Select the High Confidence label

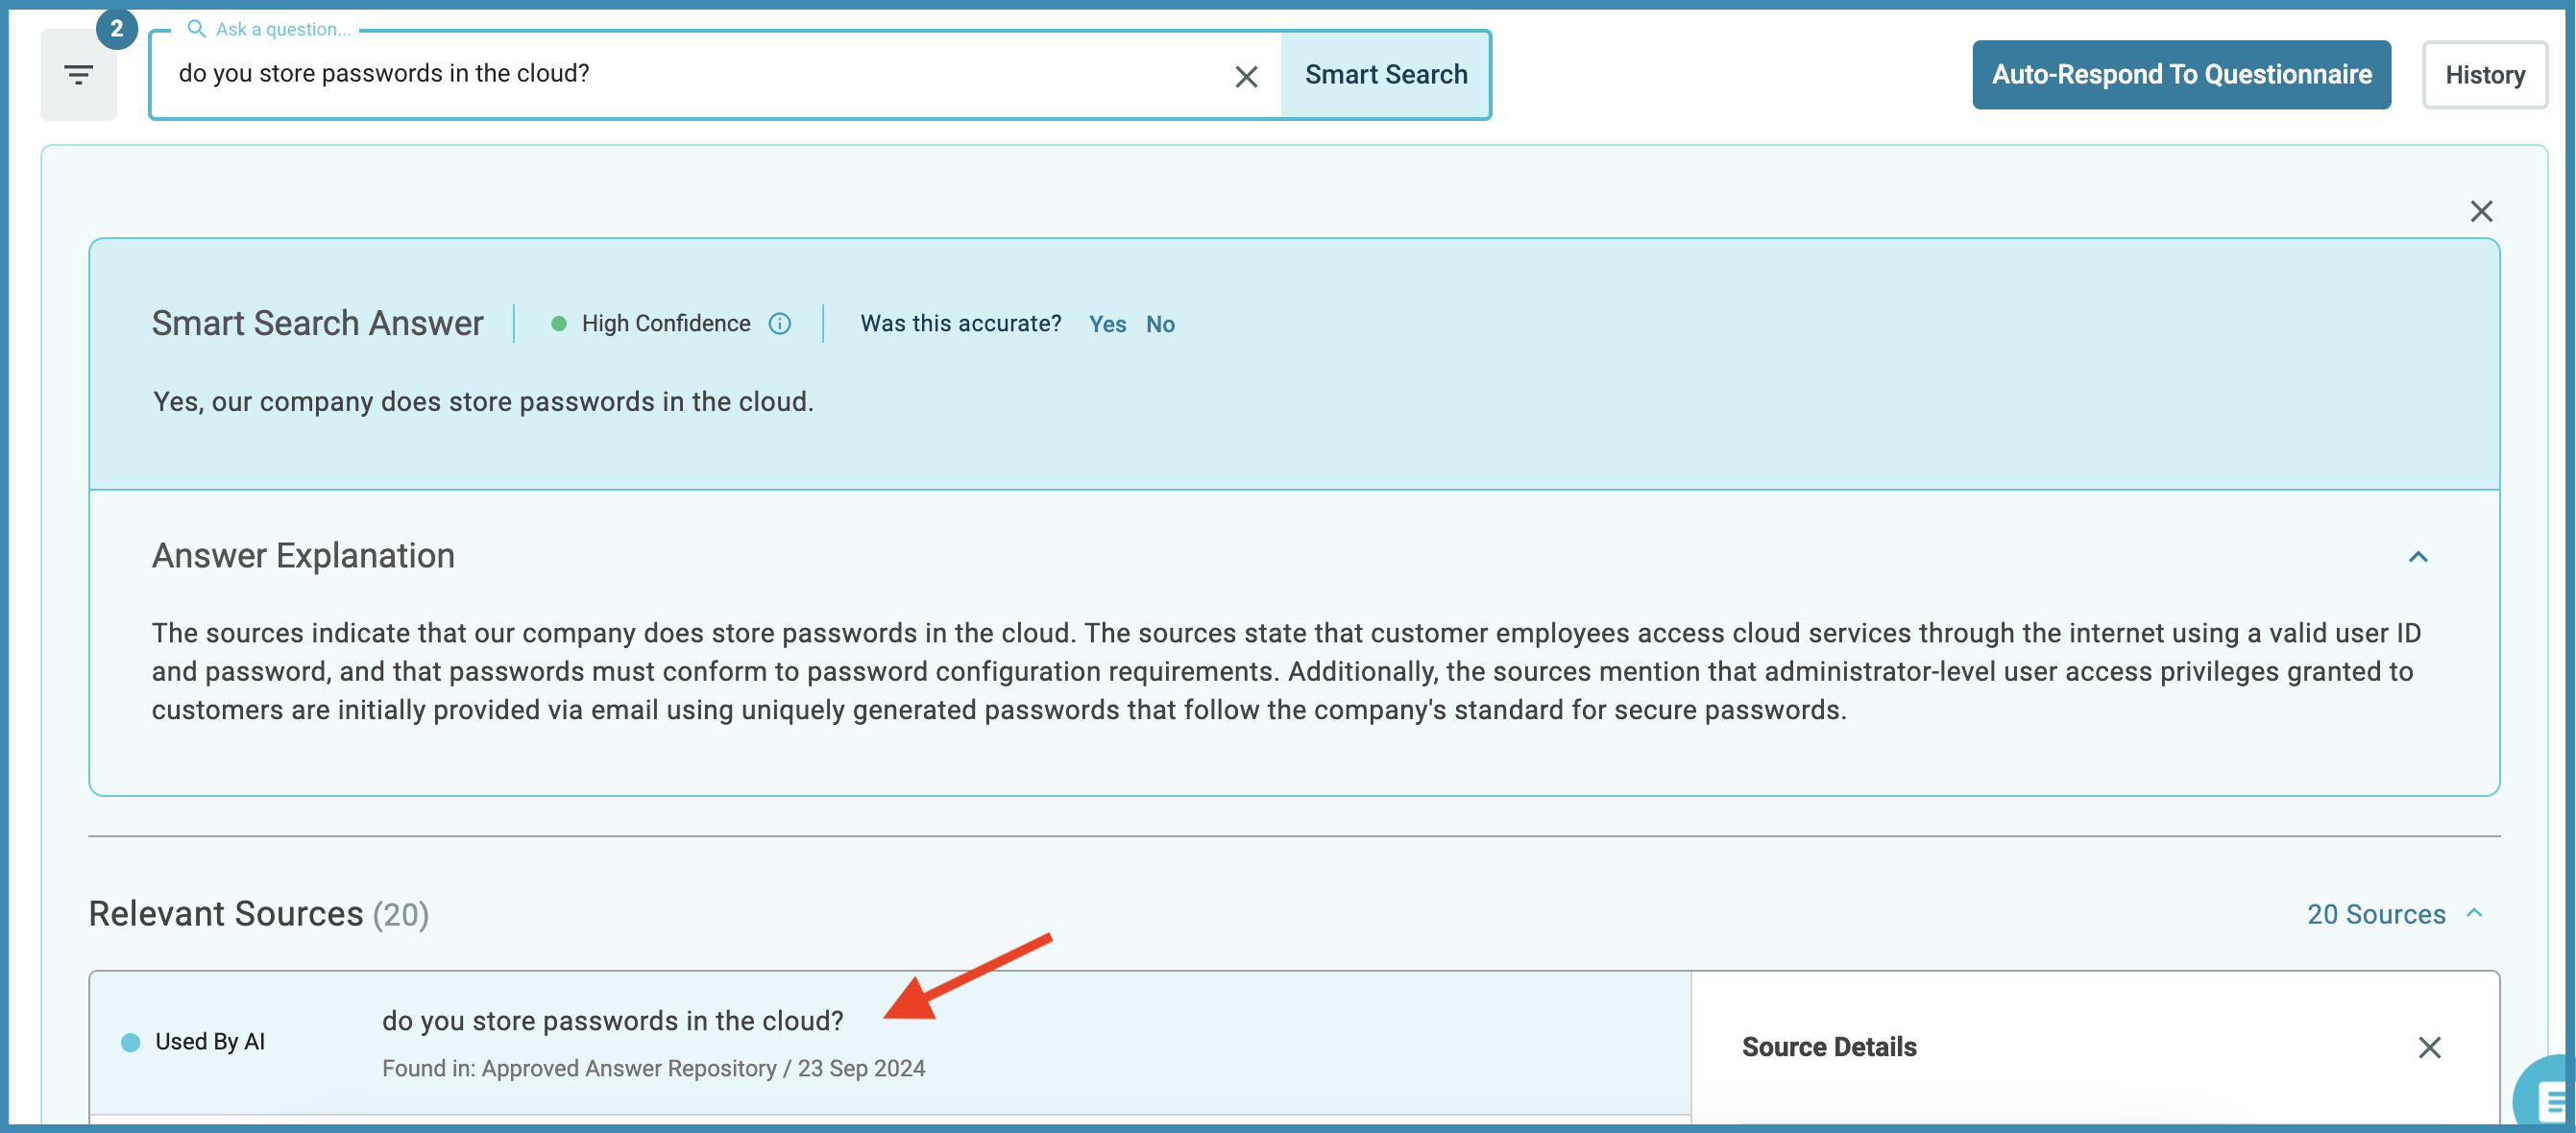pyautogui.click(x=666, y=324)
